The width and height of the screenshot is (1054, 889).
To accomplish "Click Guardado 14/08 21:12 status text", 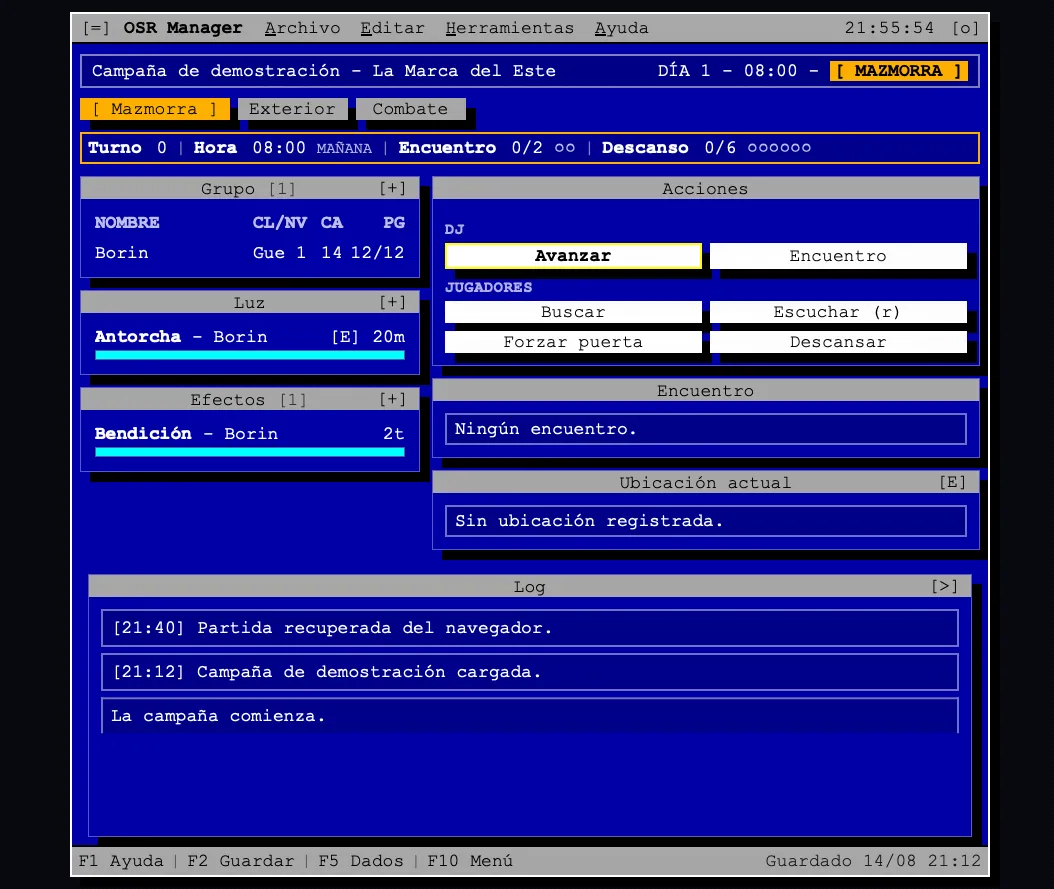I will (x=873, y=861).
